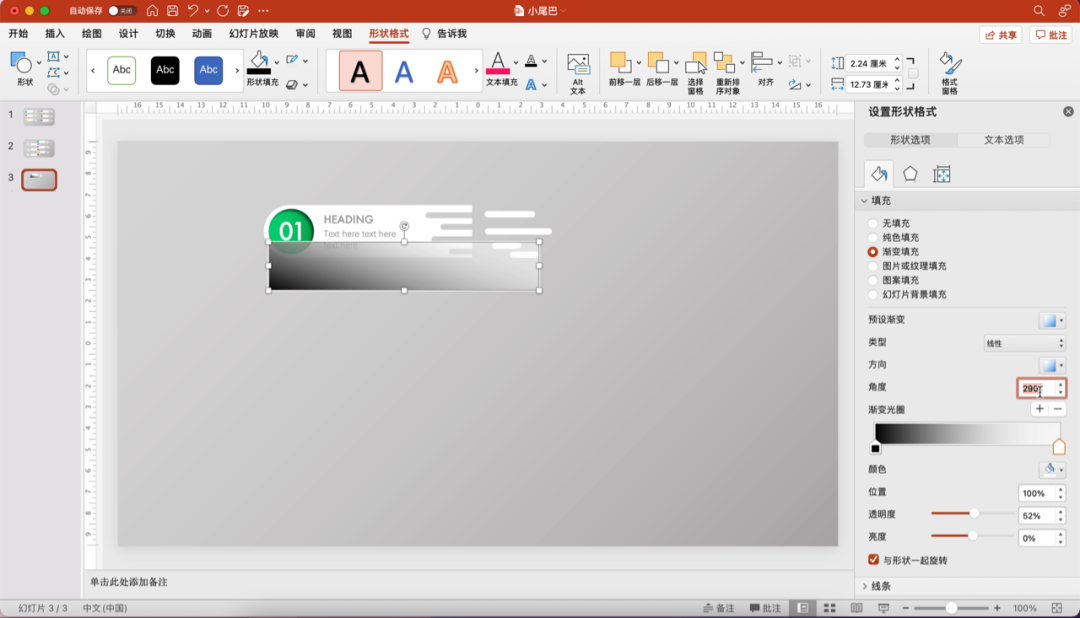1080x618 pixels.
Task: Start slideshow icon in status bar
Action: coord(884,608)
